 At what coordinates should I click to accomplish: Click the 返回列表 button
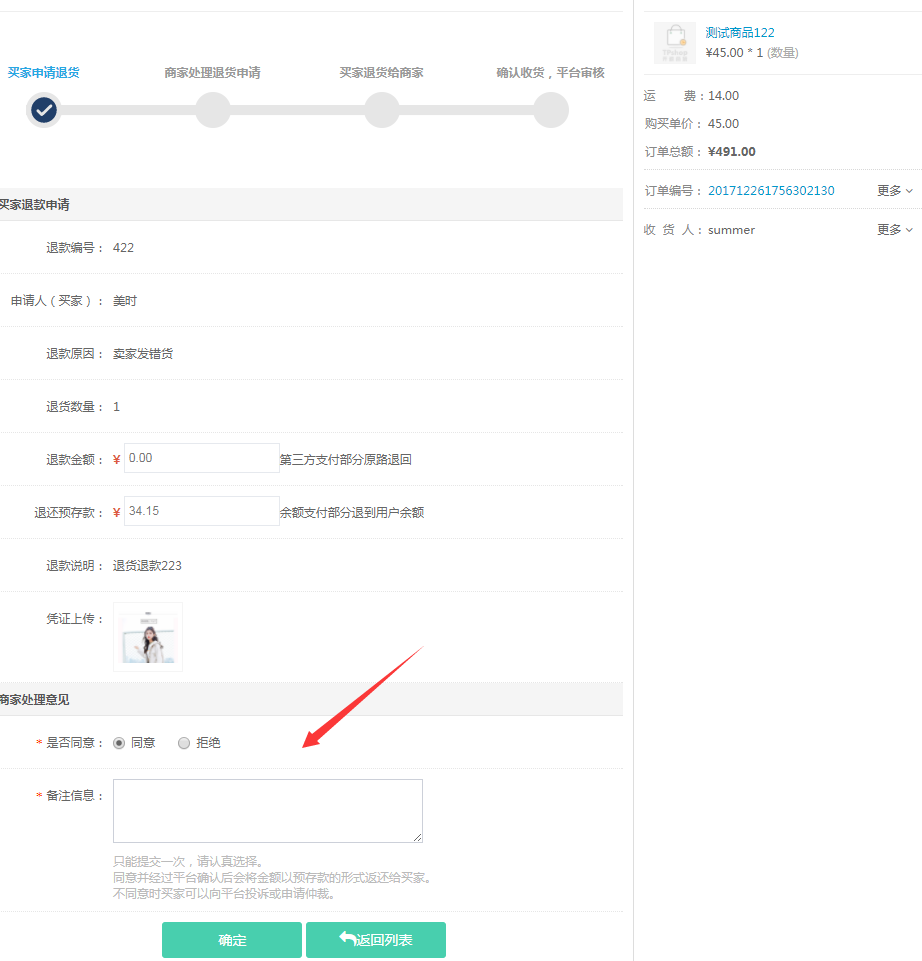coord(376,940)
